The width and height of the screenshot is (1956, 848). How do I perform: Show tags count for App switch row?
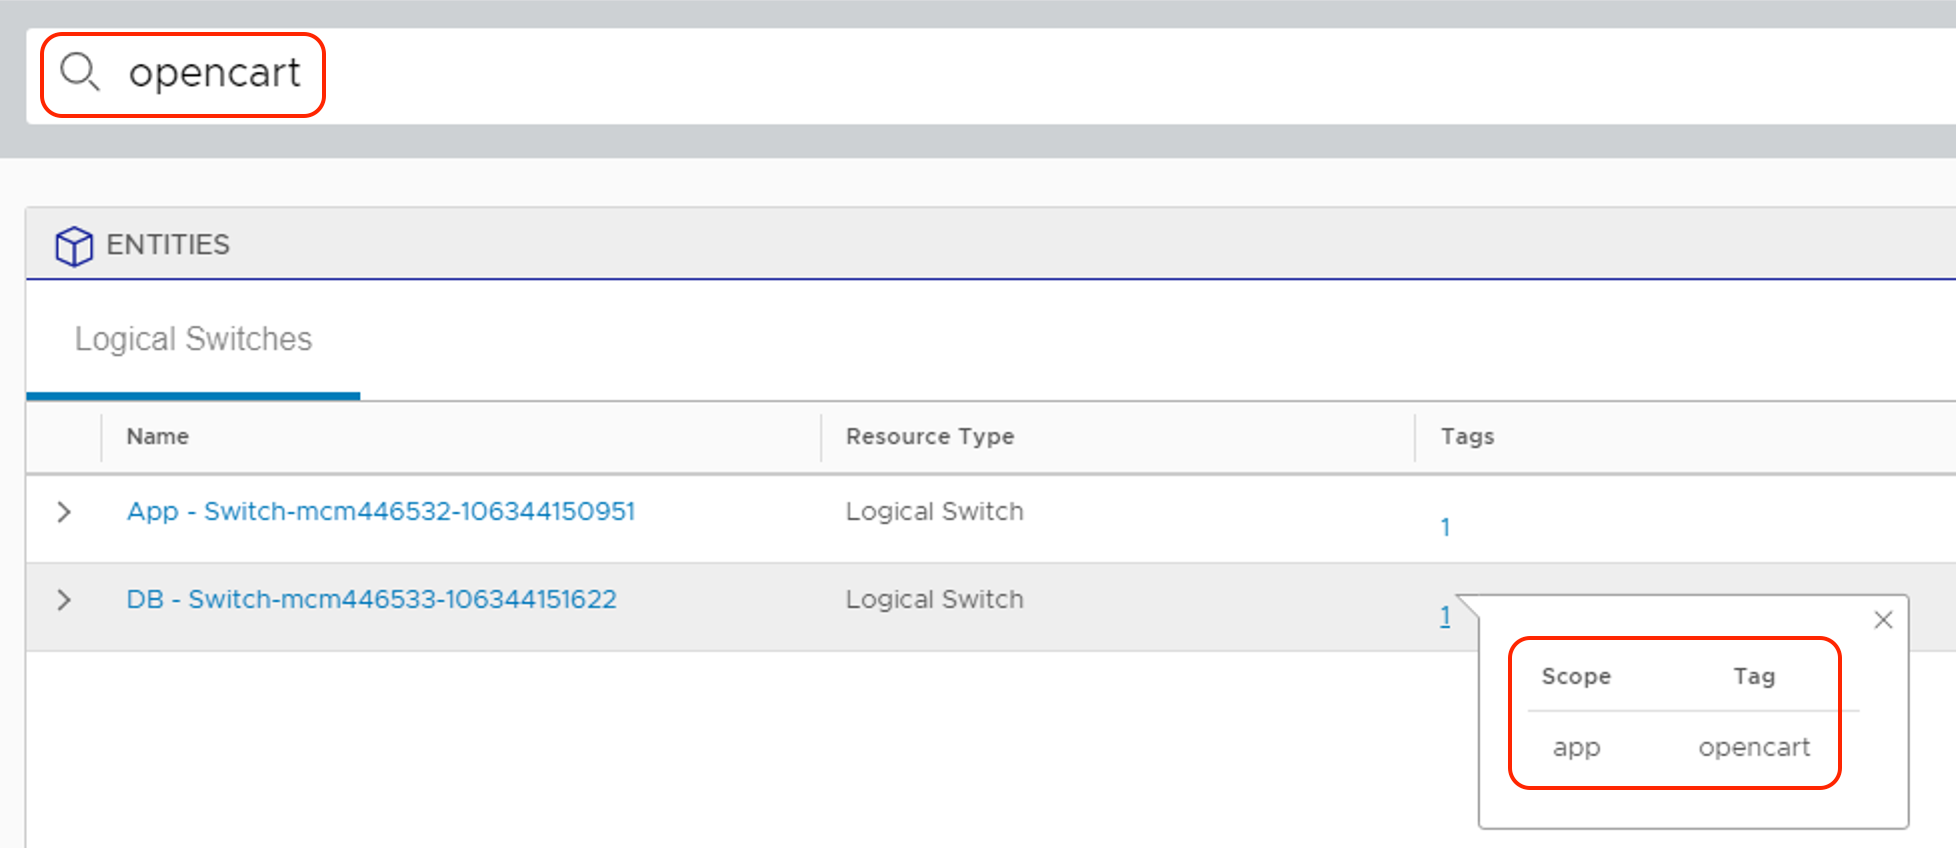pos(1445,527)
